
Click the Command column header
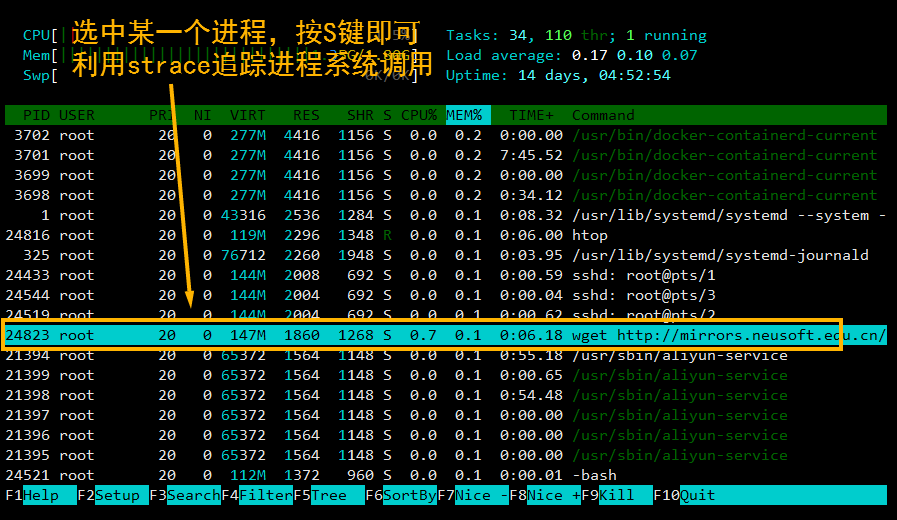603,115
